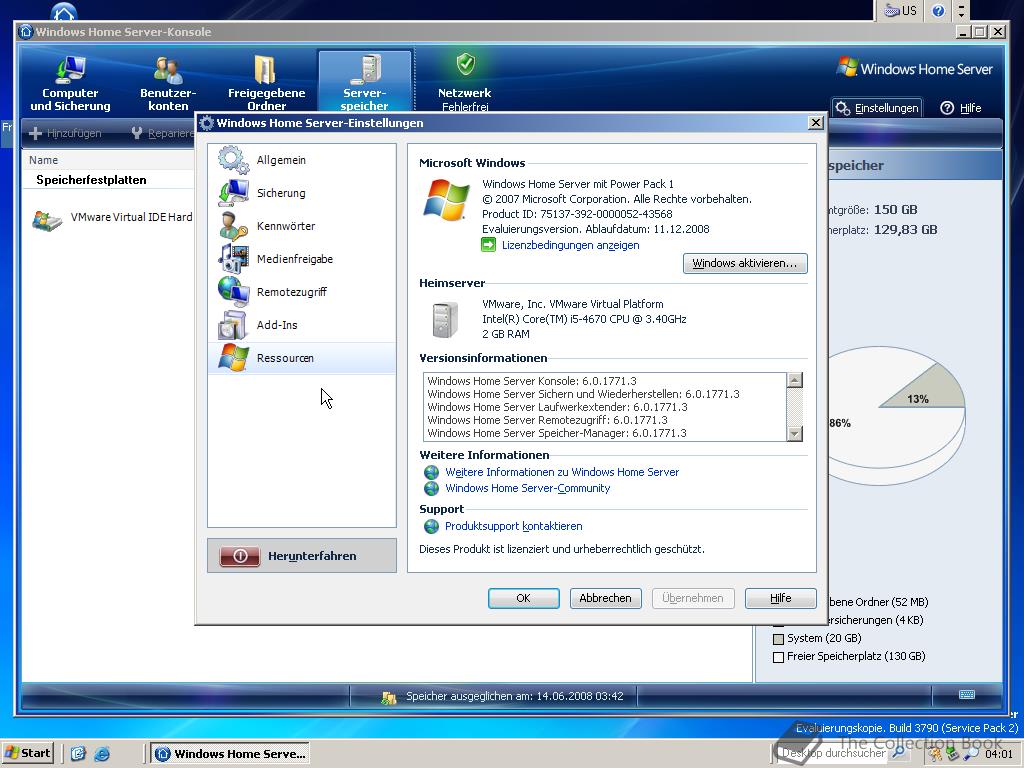Image resolution: width=1024 pixels, height=768 pixels.
Task: Open Lizenzbedingungen anzeigen link
Action: coord(570,245)
